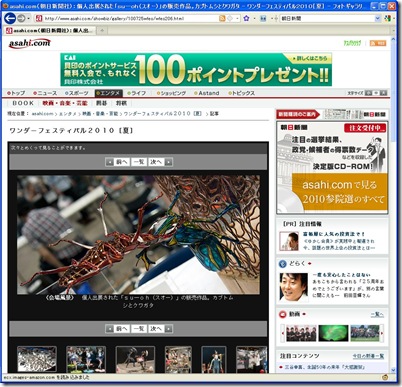
Task: Click the blue toolbar icon beside the search box
Action: [x=263, y=19]
